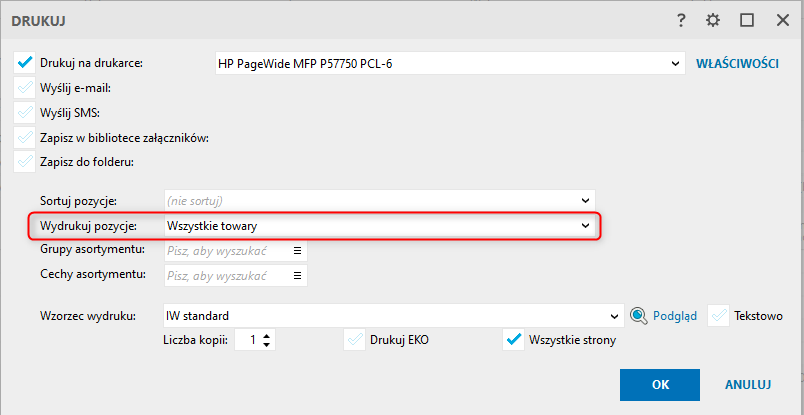Expand Wydrukuj pozycje Wszystkie towary dropdown
Image resolution: width=804 pixels, height=415 pixels.
(380, 226)
